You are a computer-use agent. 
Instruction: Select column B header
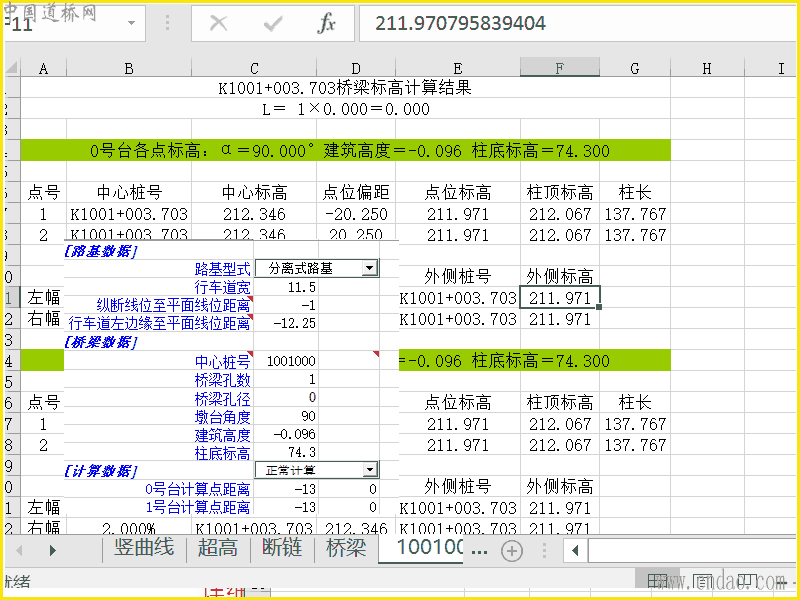coord(129,68)
